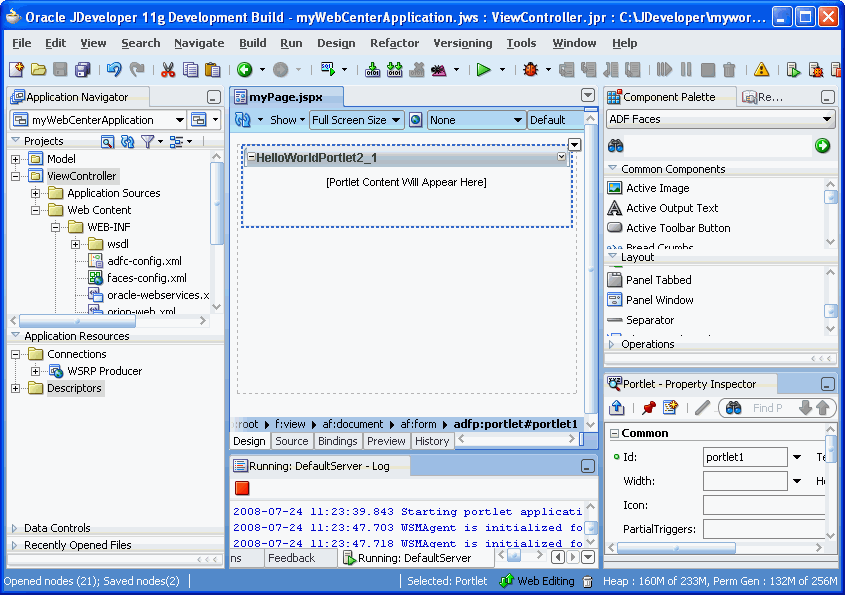The width and height of the screenshot is (845, 595).
Task: Select the faces-config.xml file
Action: point(147,278)
